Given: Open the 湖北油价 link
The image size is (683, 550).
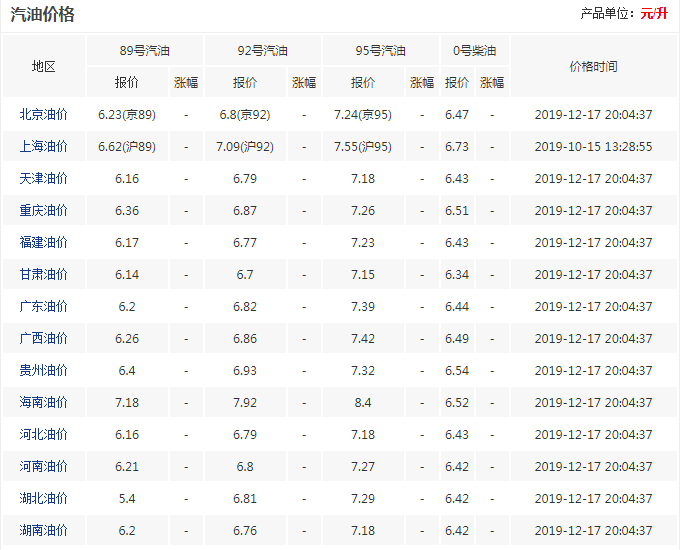Looking at the screenshot, I should tap(44, 498).
